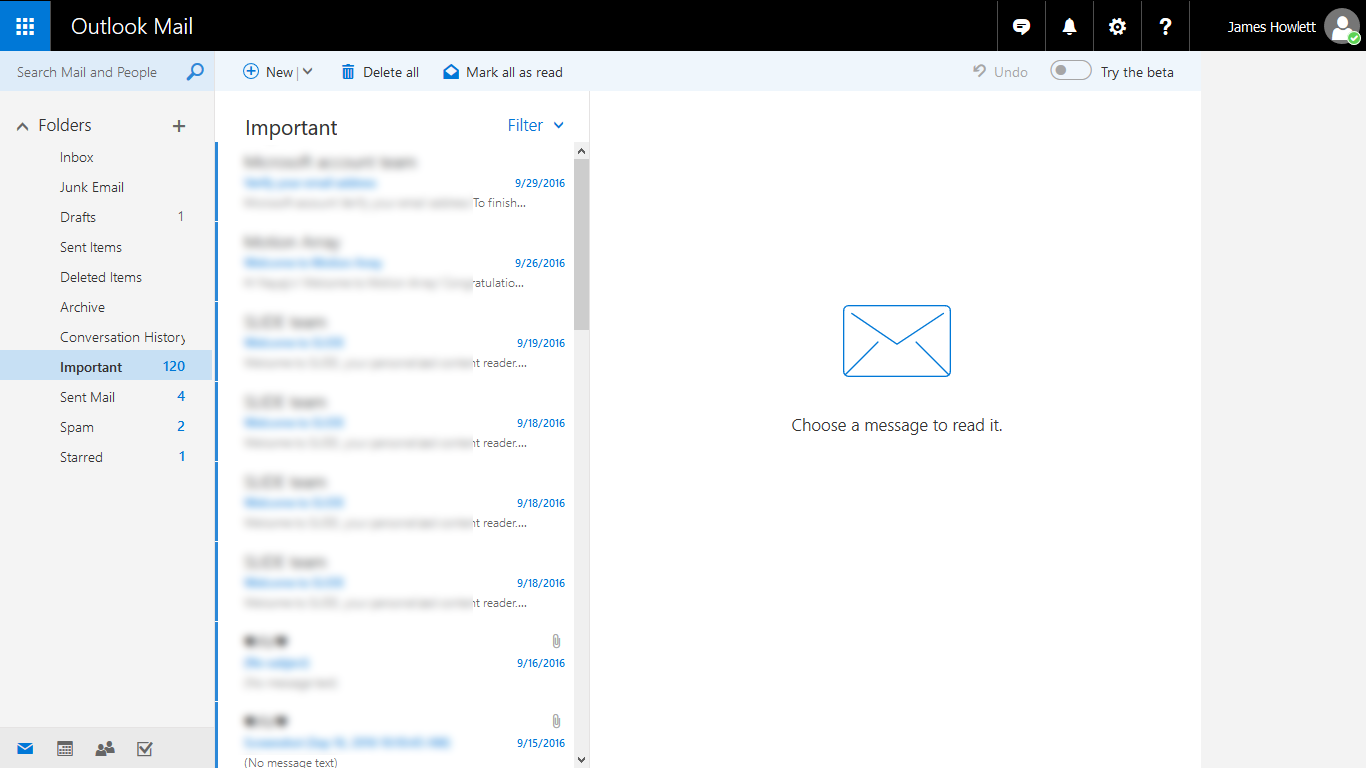
Task: Add new folder with plus icon
Action: [179, 126]
